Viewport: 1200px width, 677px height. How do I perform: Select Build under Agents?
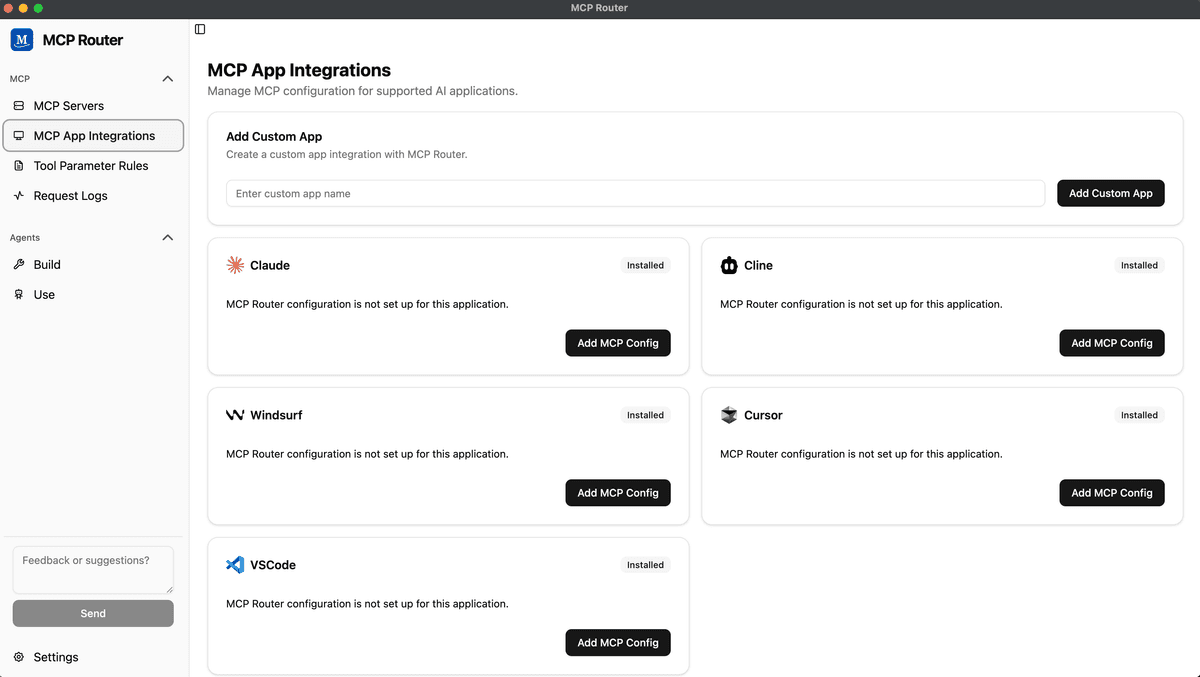click(x=47, y=265)
